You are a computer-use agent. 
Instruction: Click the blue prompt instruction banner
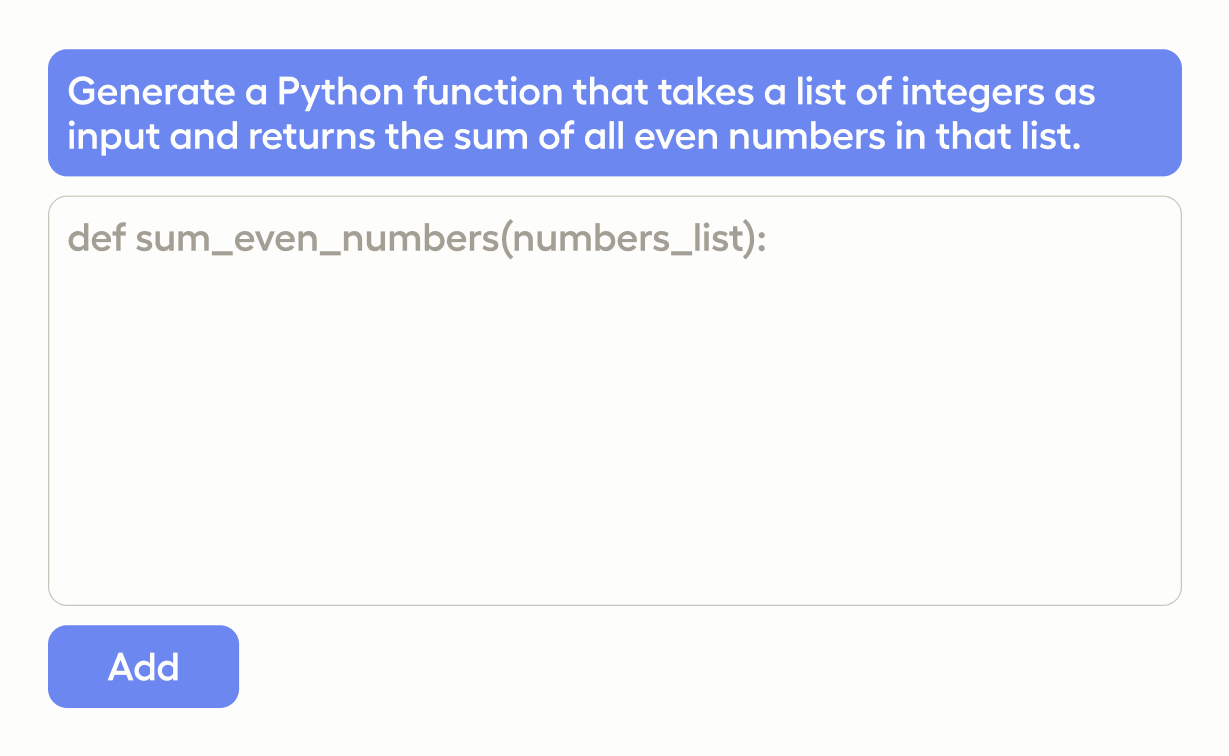(x=614, y=113)
